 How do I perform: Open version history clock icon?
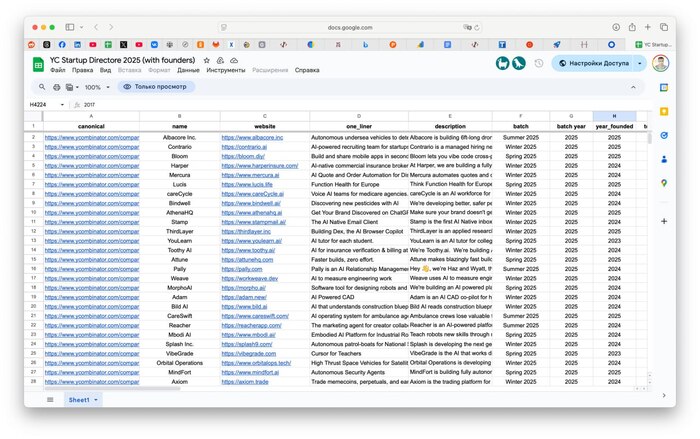539,63
